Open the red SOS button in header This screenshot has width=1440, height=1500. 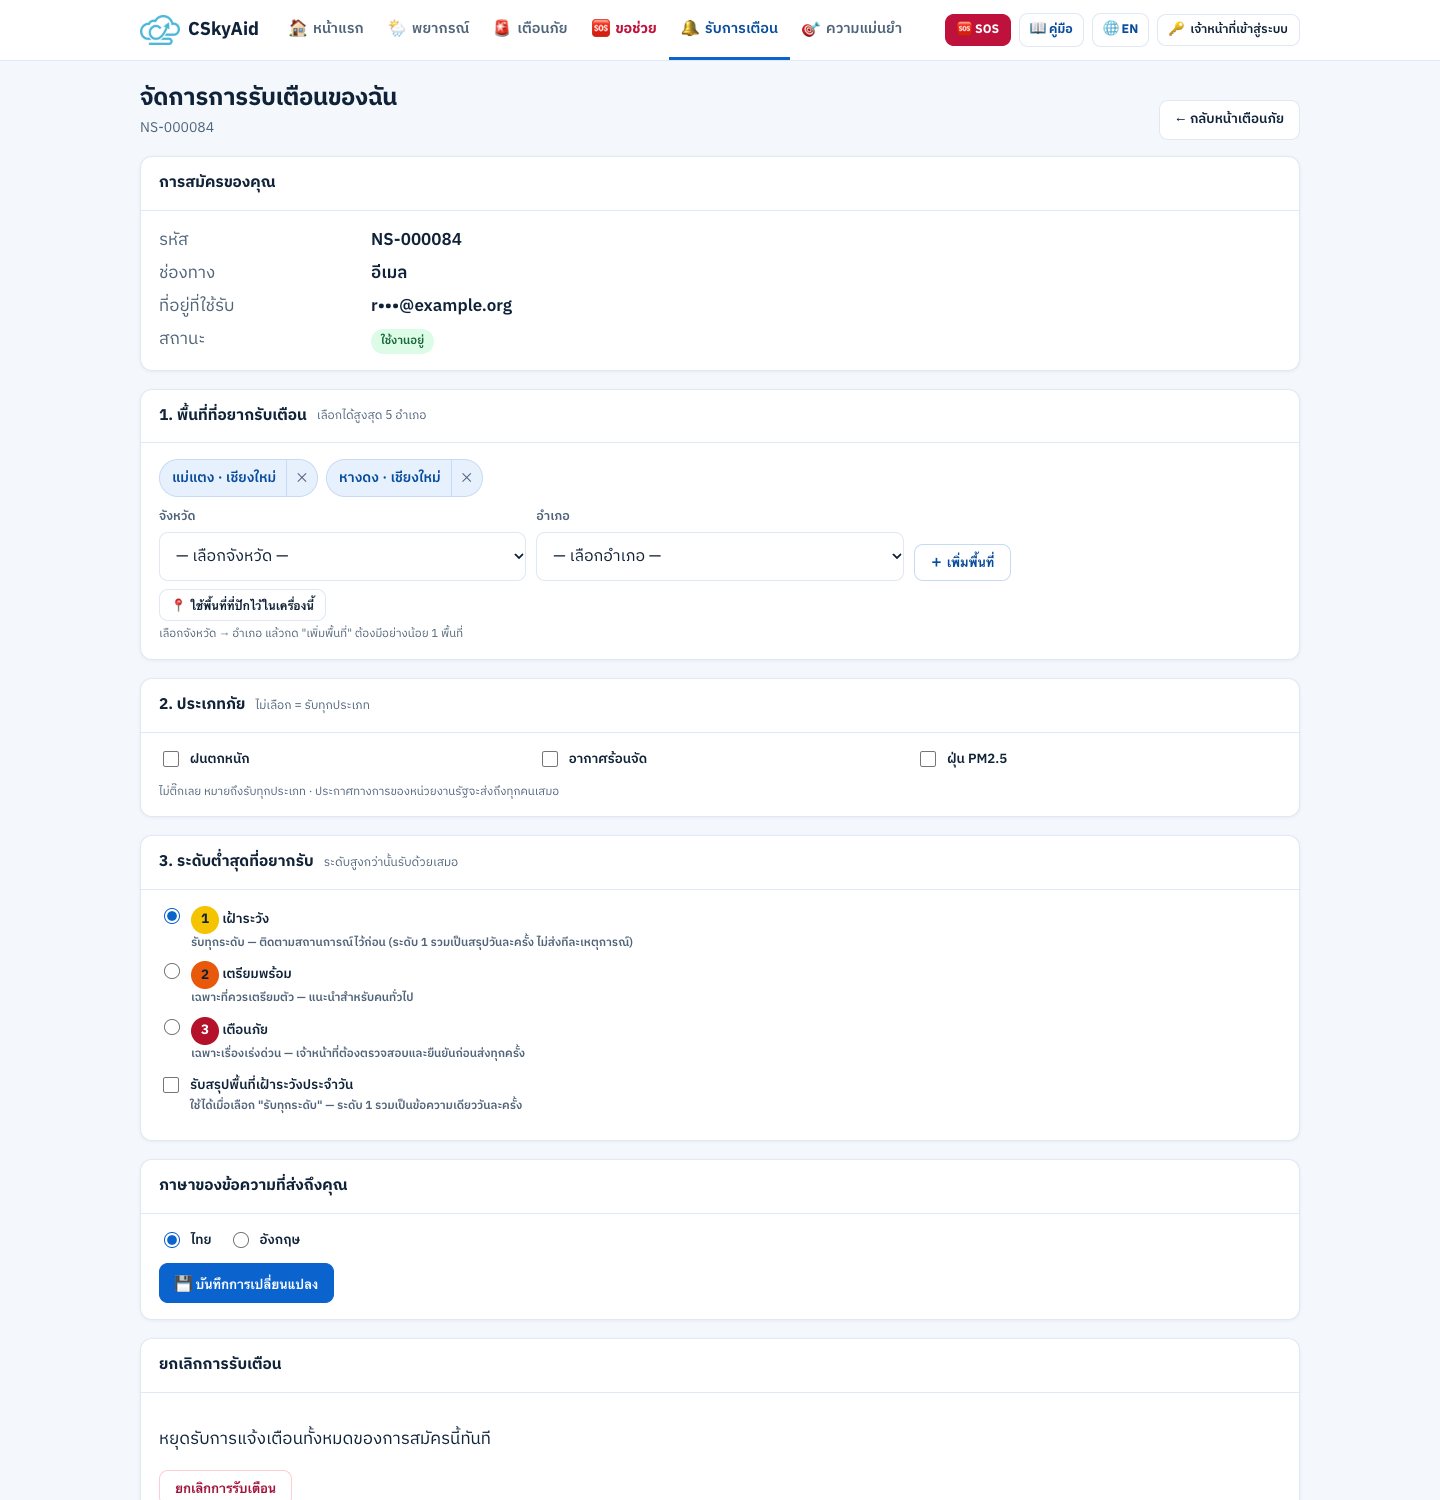977,29
